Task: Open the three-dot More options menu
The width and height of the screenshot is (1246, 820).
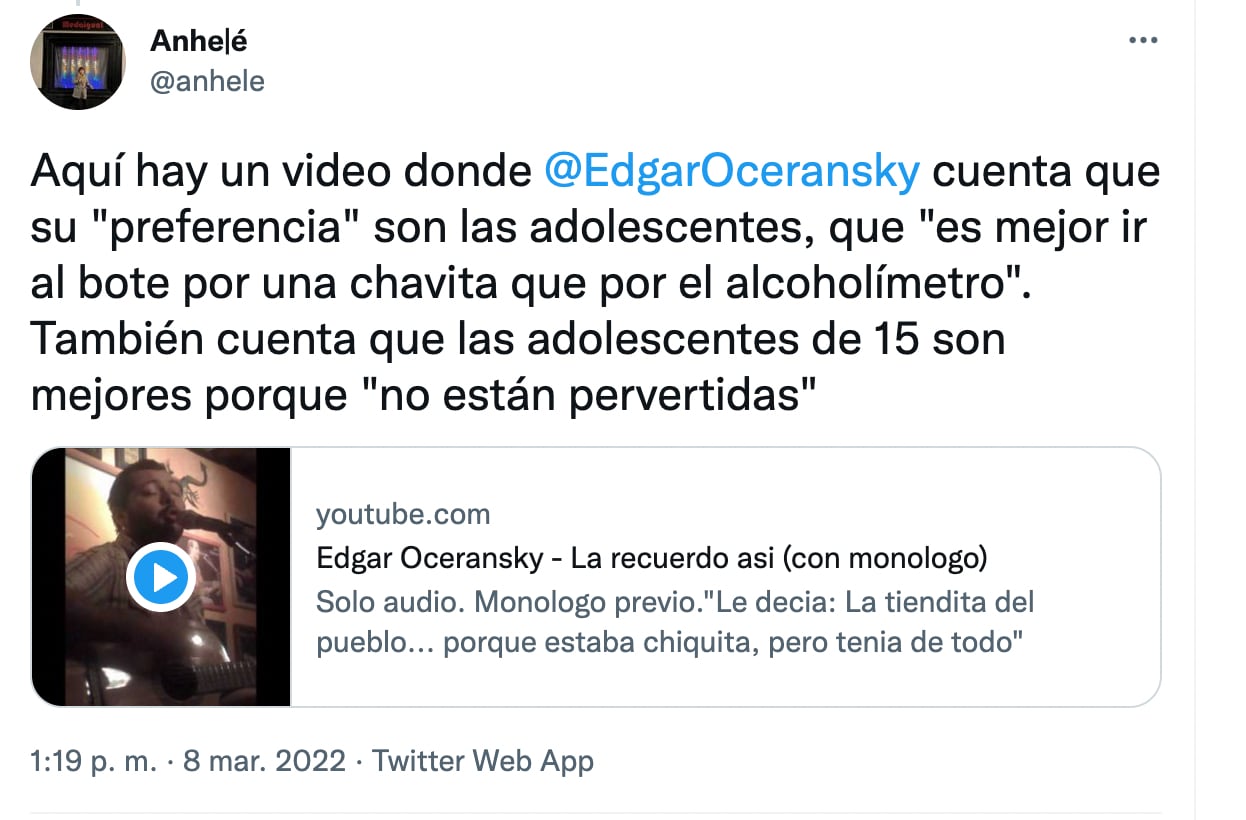Action: pyautogui.click(x=1143, y=41)
